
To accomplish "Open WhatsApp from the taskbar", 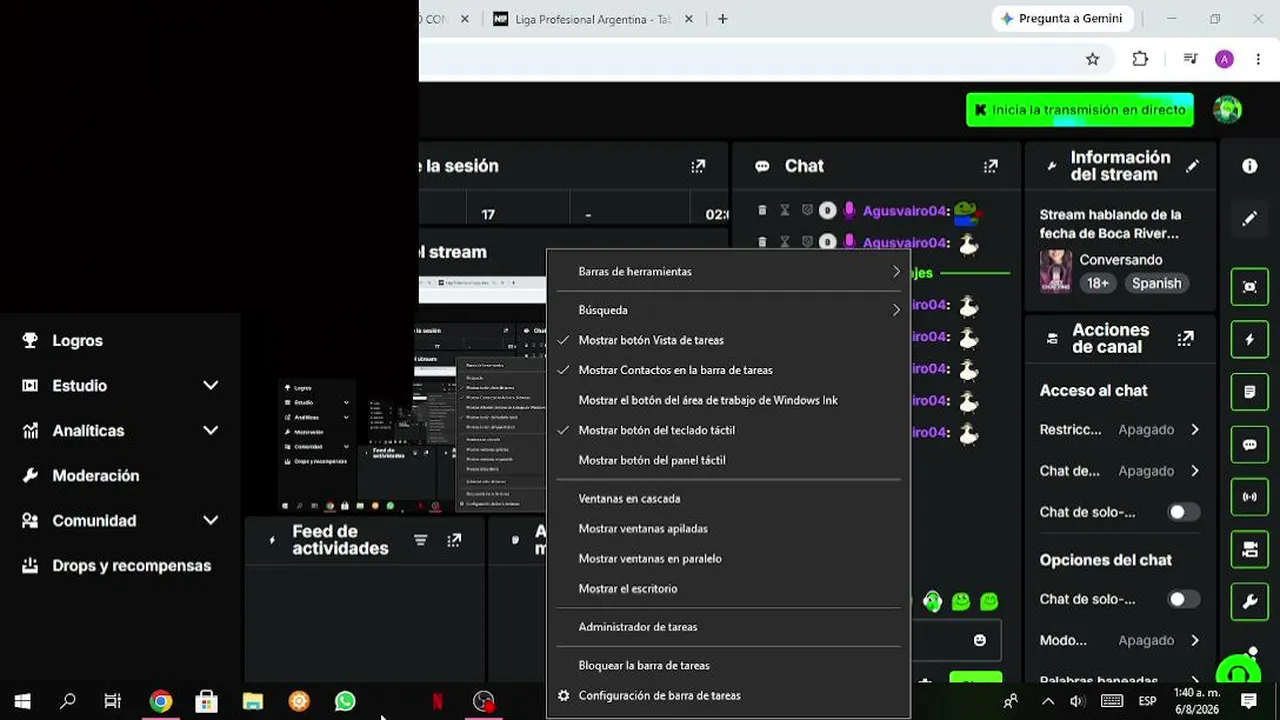I will click(x=345, y=701).
